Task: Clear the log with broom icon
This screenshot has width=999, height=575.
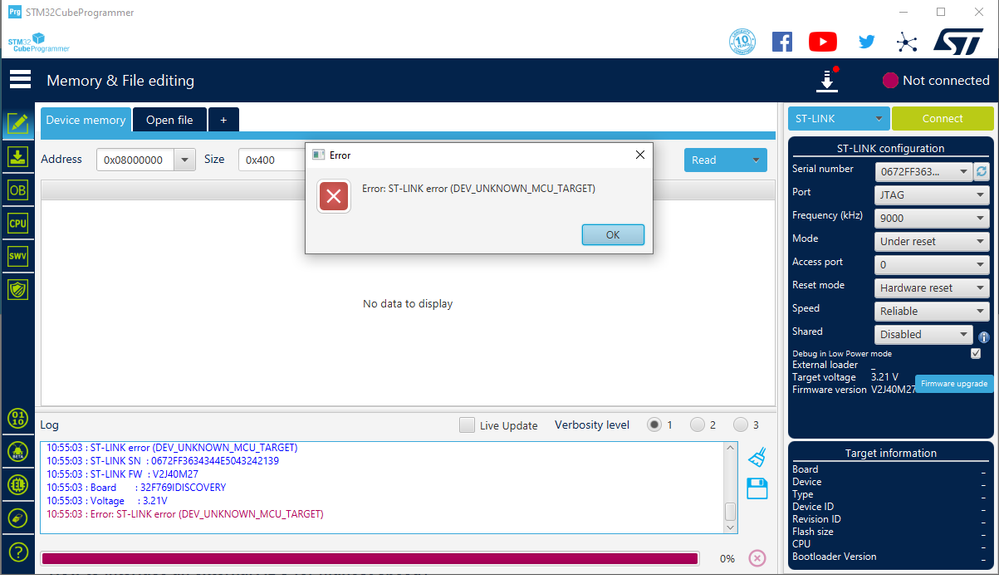Action: tap(757, 457)
